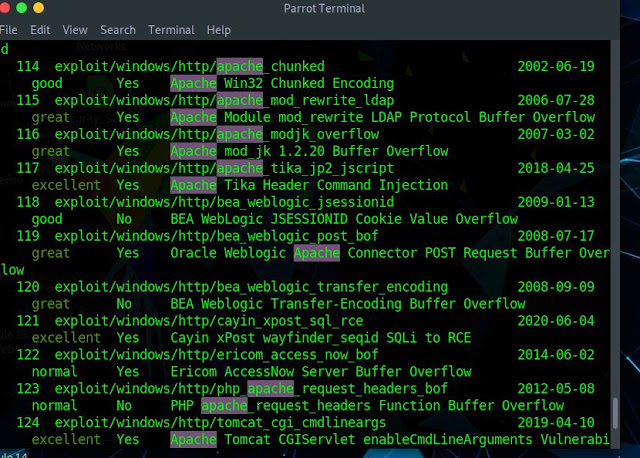
Task: Click 'good' rank under row 114
Action: coord(47,83)
